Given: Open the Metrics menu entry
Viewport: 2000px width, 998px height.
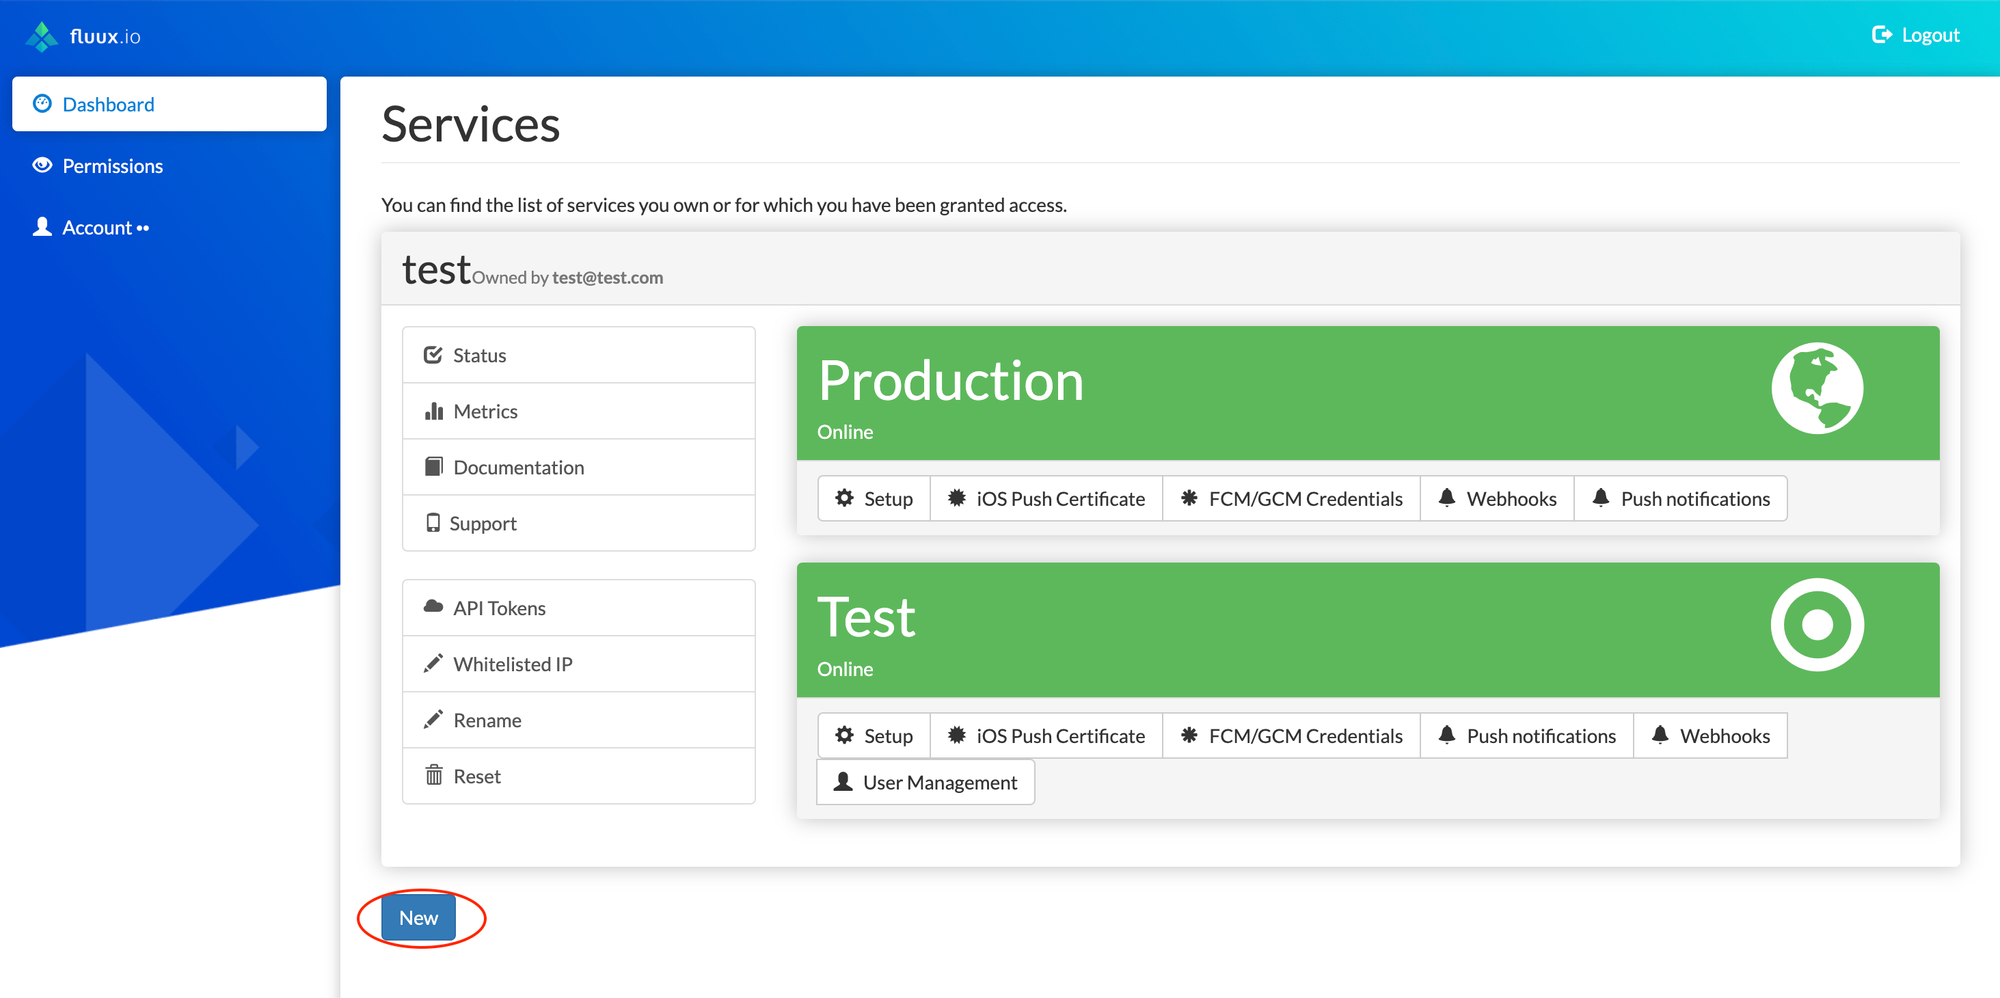Looking at the screenshot, I should pyautogui.click(x=578, y=411).
